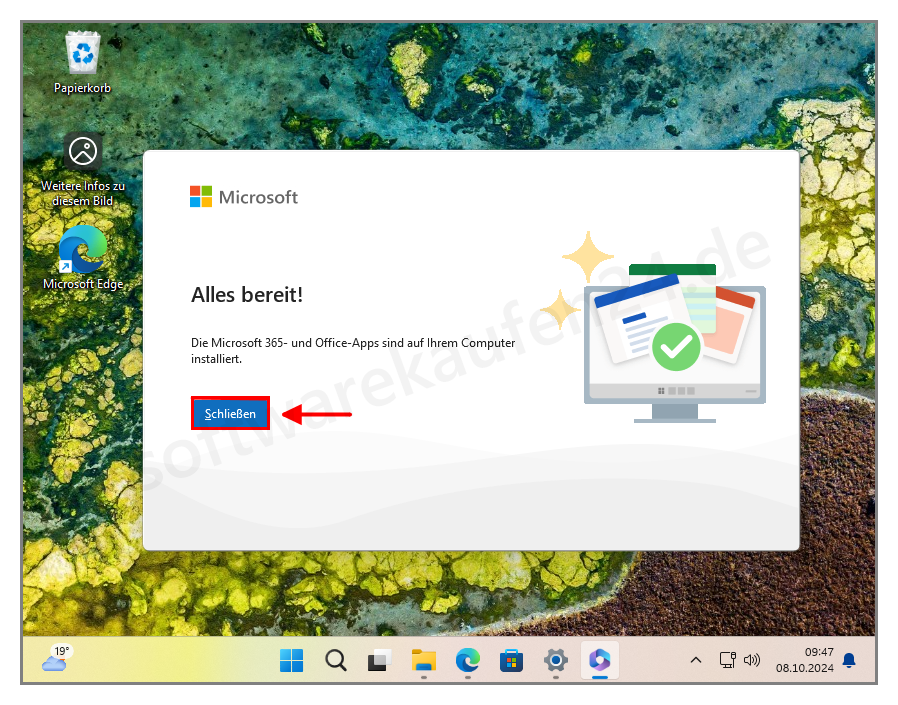The image size is (898, 705).
Task: Open notifications with the blue bell icon
Action: pyautogui.click(x=849, y=661)
